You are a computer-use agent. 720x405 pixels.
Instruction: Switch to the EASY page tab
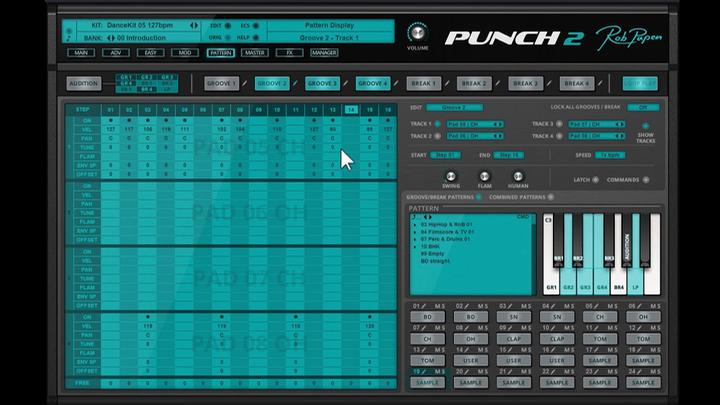150,53
